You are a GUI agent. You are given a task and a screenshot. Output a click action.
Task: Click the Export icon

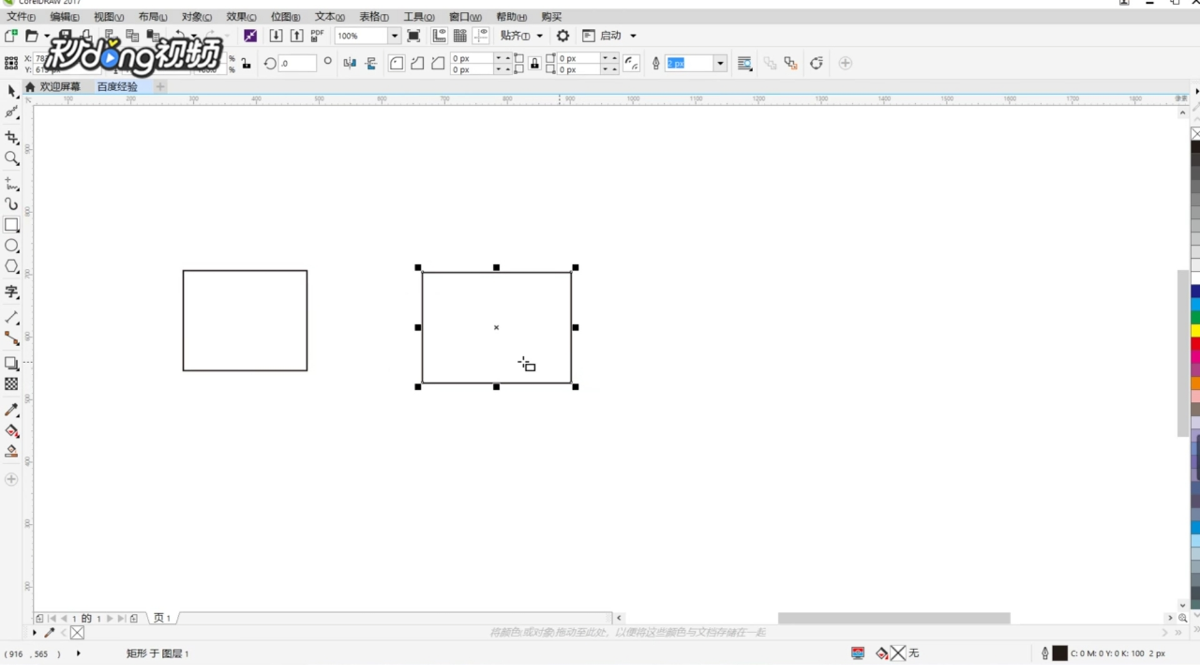click(297, 35)
